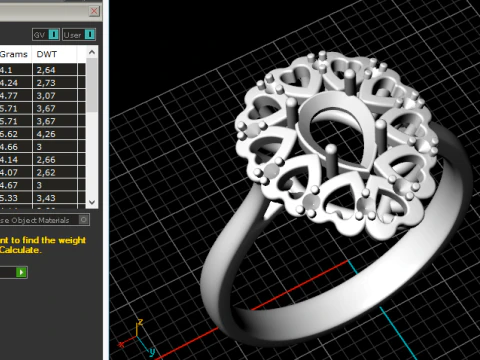
Task: Select the 4.14 Grams cell
Action: (x=15, y=159)
